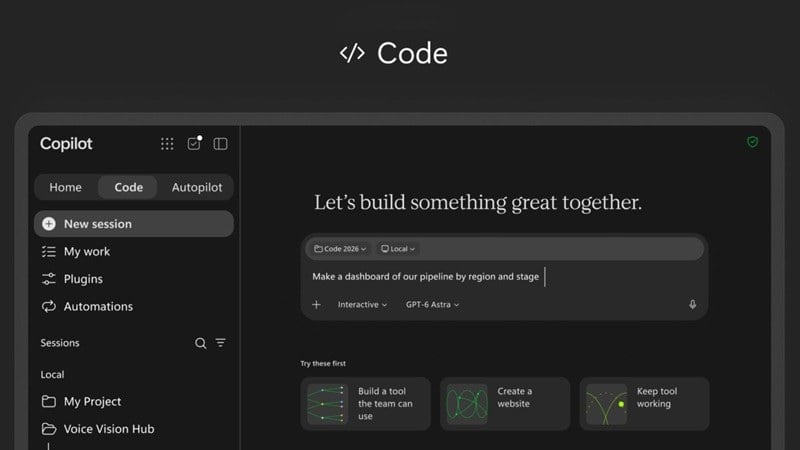Viewport: 800px width, 450px height.
Task: Click the Try these first label
Action: click(323, 363)
